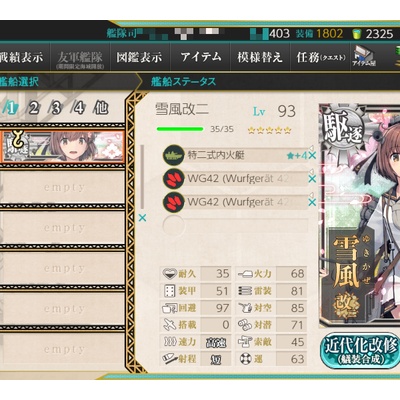Click the green bucket resource icon

click(357, 34)
